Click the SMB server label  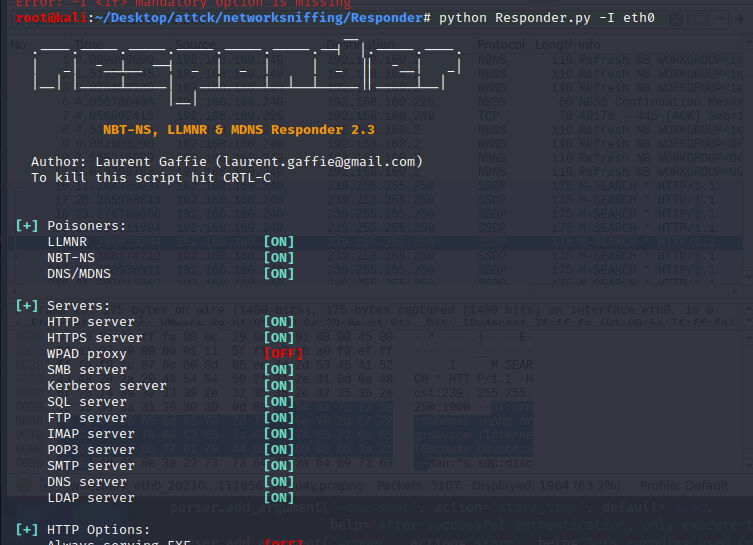87,369
